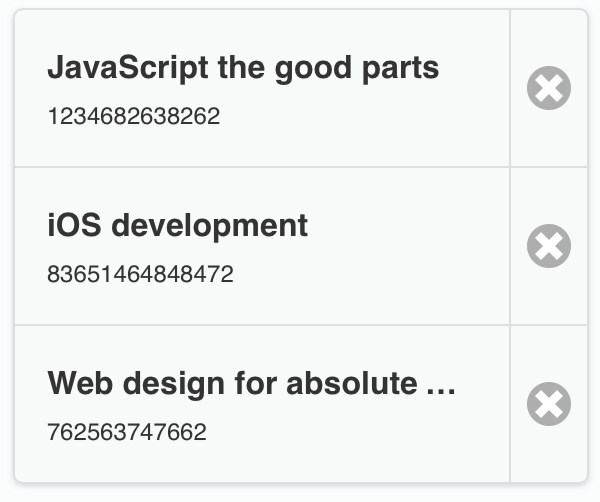Delete the Web design for absolute item
The height and width of the screenshot is (502, 600).
tap(549, 404)
